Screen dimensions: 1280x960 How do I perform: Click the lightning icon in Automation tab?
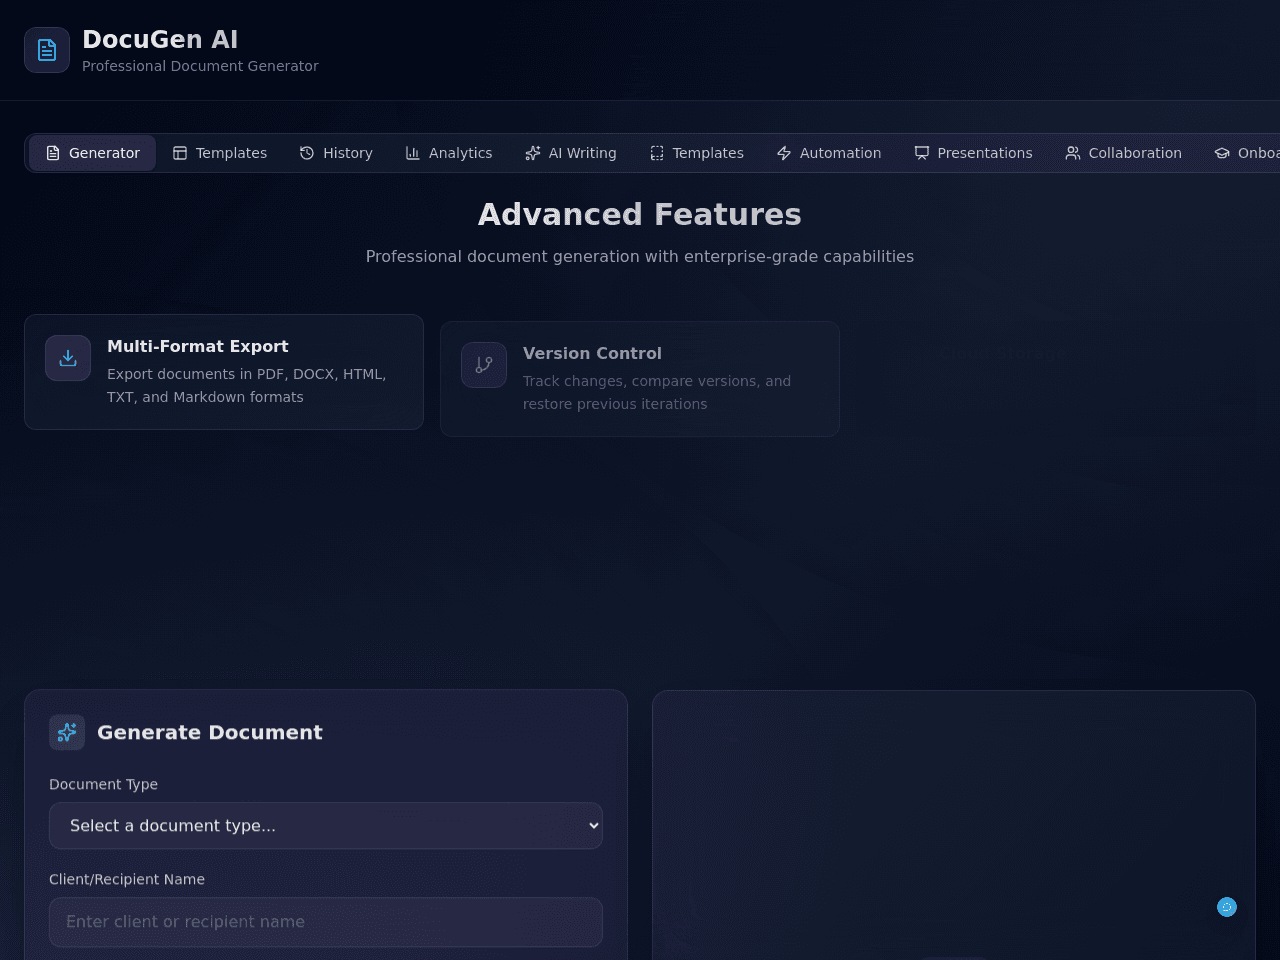coord(784,153)
